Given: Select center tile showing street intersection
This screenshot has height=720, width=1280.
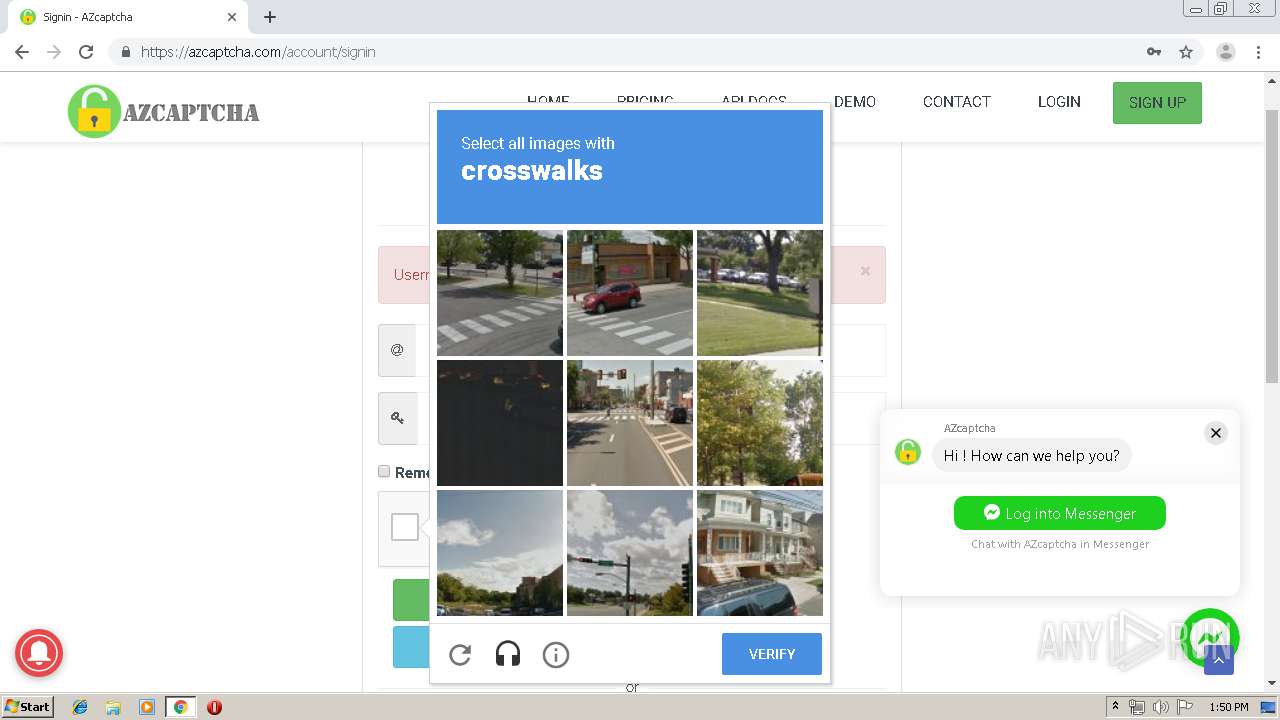Looking at the screenshot, I should (630, 423).
